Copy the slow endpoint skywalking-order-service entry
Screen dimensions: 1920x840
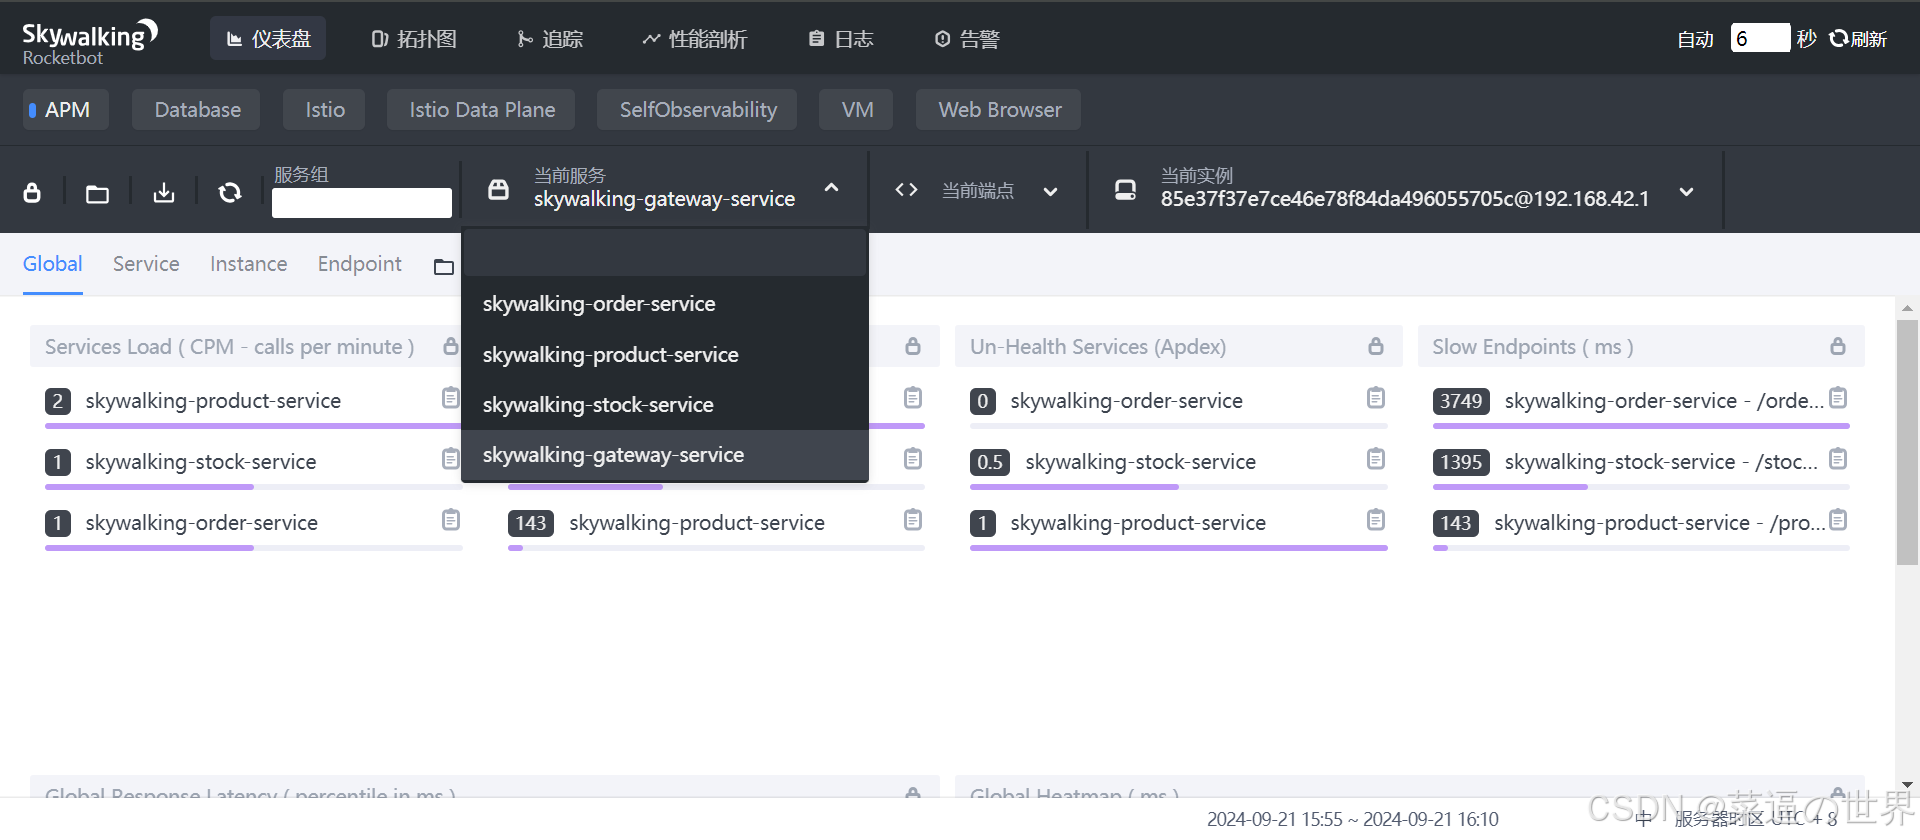point(1838,399)
